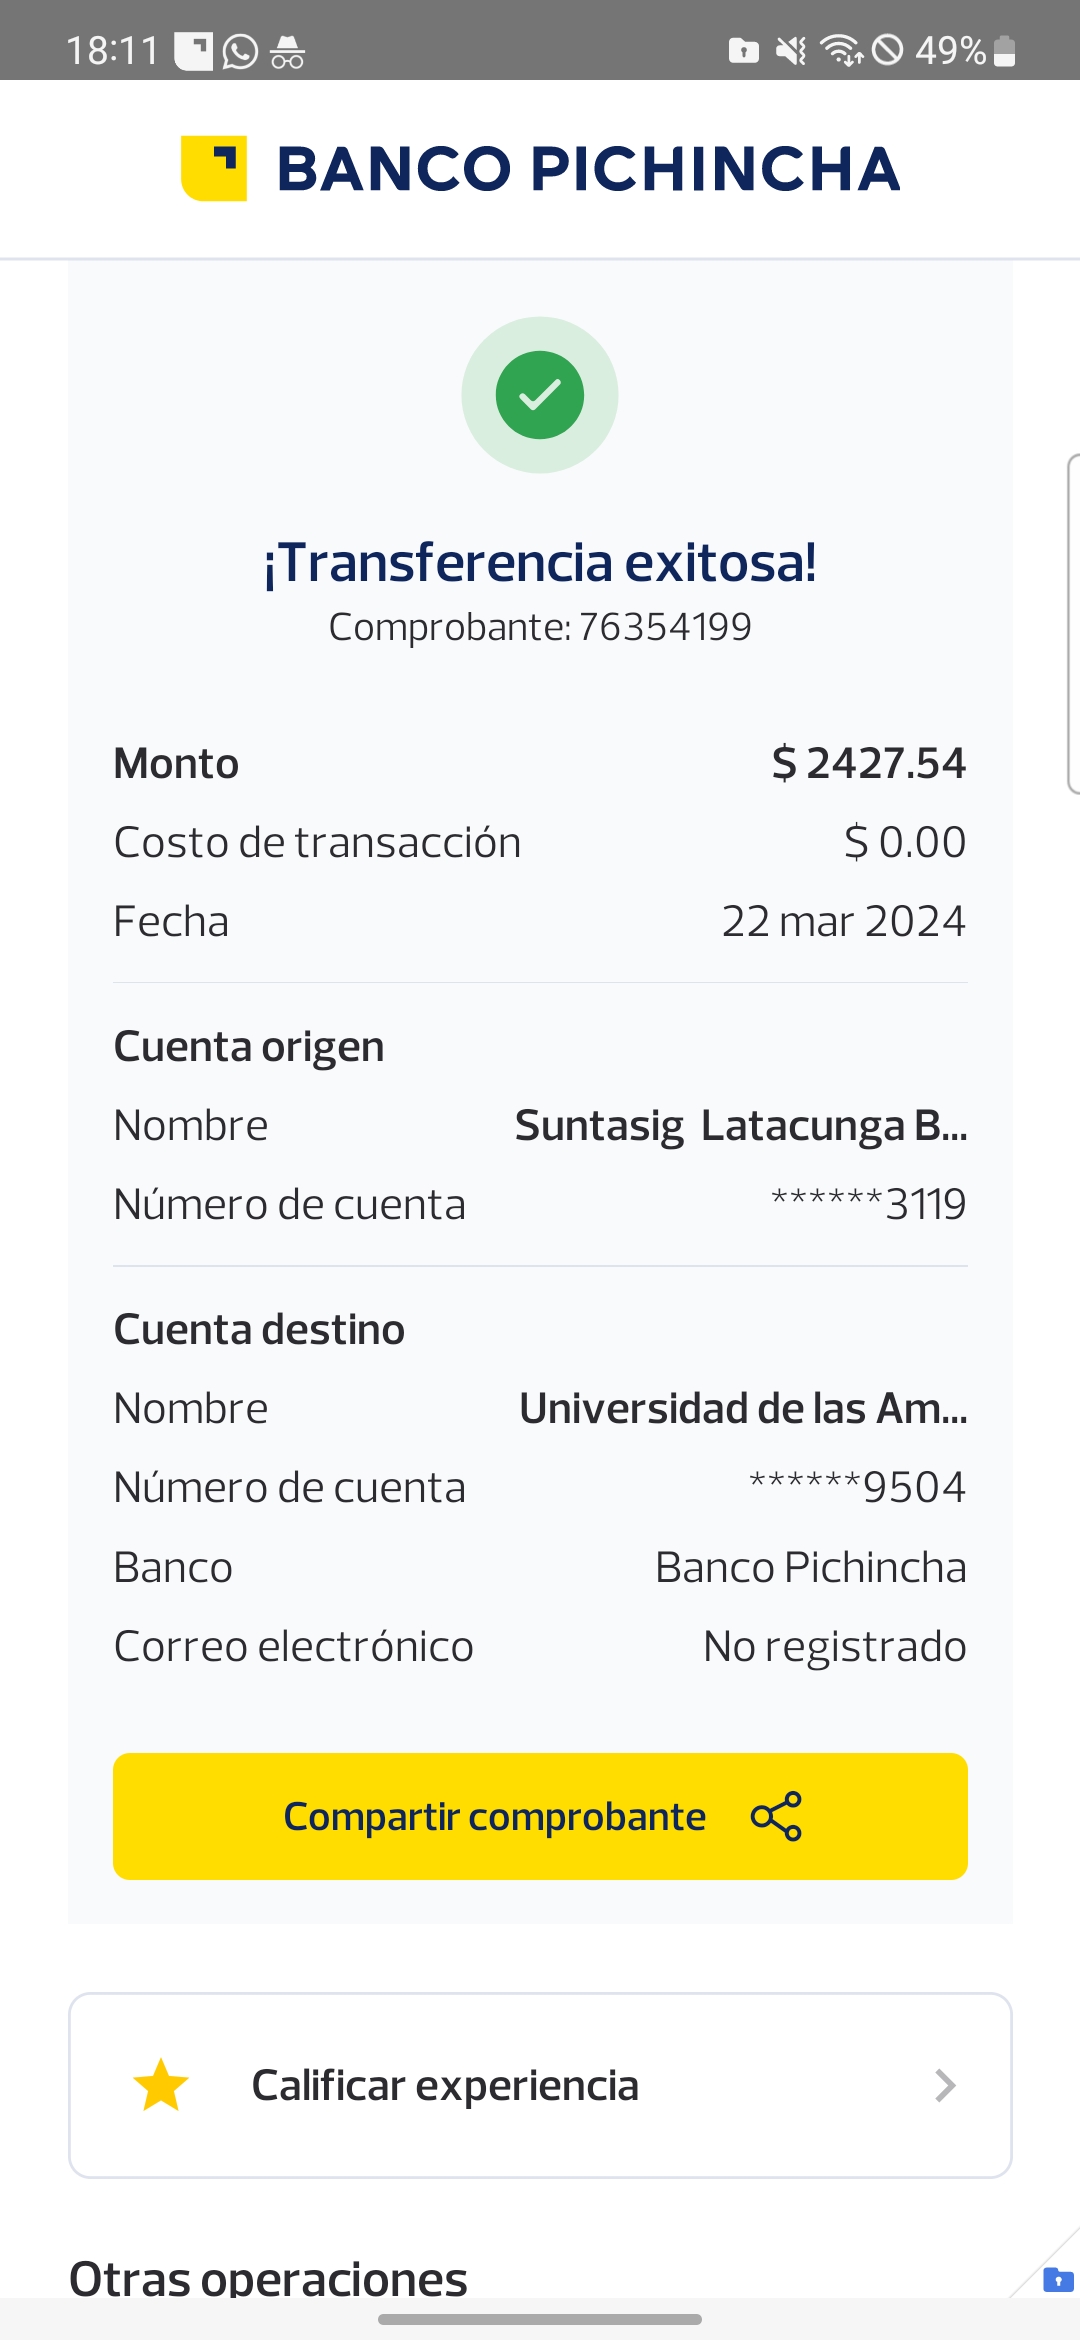Tap the WhatsApp notification icon in status bar
Image resolution: width=1080 pixels, height=2340 pixels.
tap(240, 51)
